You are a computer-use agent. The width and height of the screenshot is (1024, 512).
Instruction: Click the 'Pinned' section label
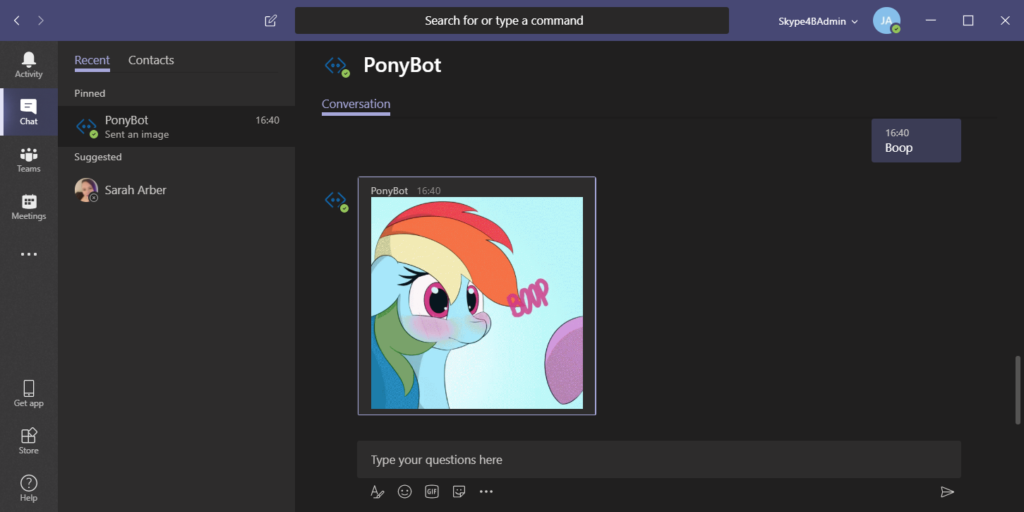[x=89, y=93]
